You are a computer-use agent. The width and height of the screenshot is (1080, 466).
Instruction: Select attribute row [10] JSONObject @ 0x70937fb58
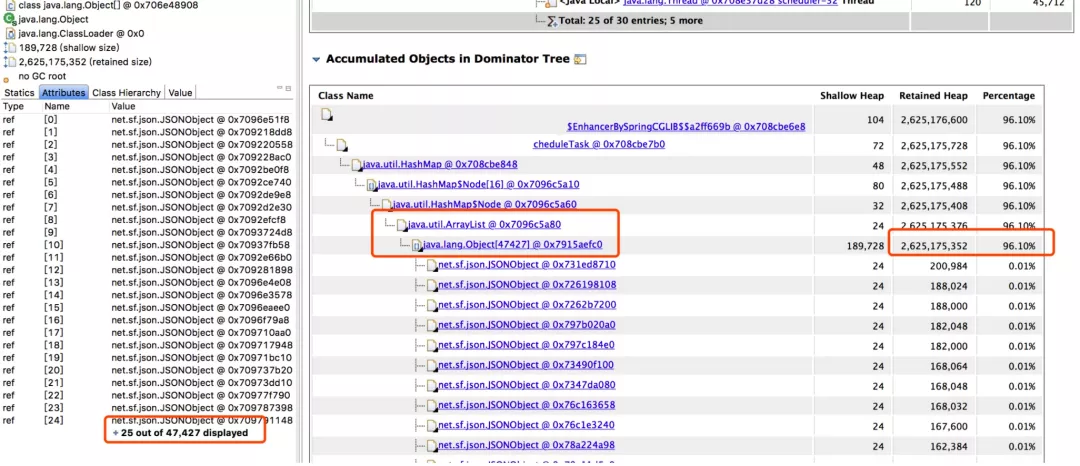coord(147,244)
